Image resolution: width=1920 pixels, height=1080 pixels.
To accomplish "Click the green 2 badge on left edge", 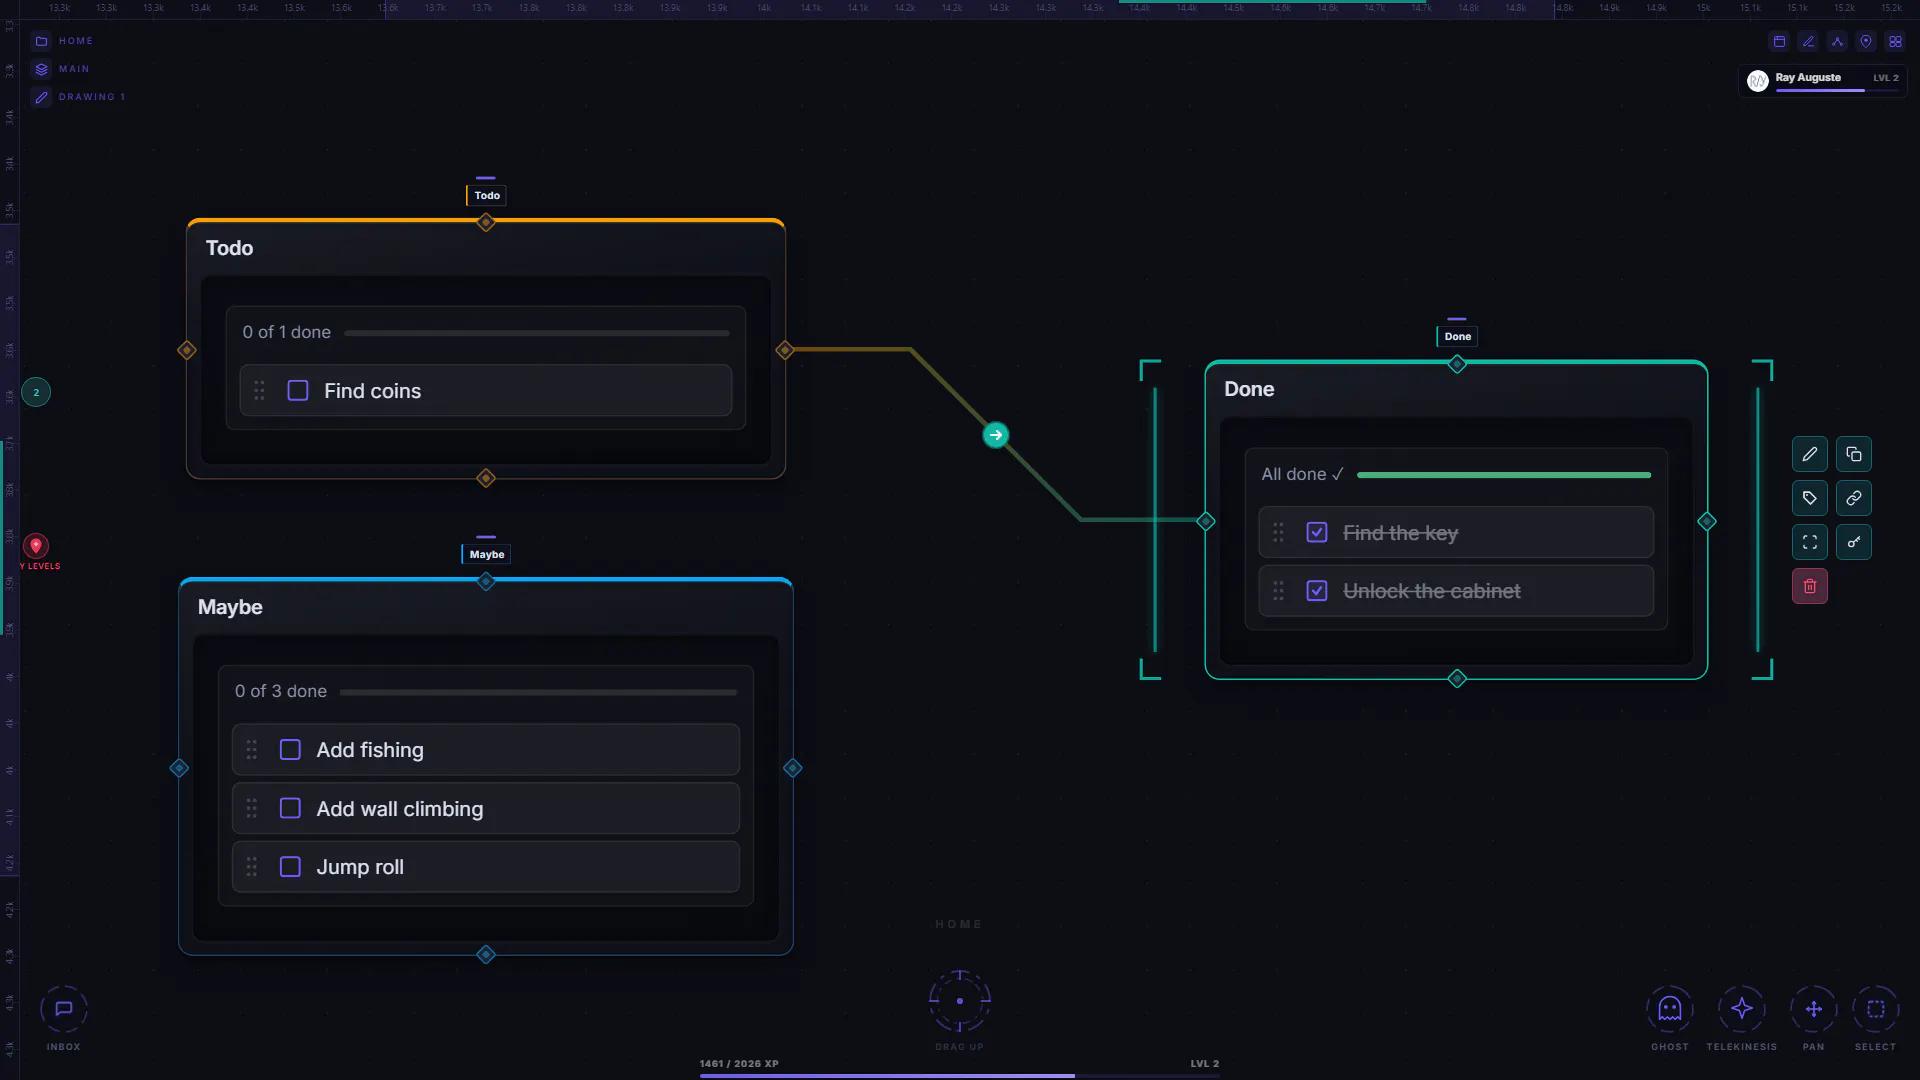I will 36,392.
